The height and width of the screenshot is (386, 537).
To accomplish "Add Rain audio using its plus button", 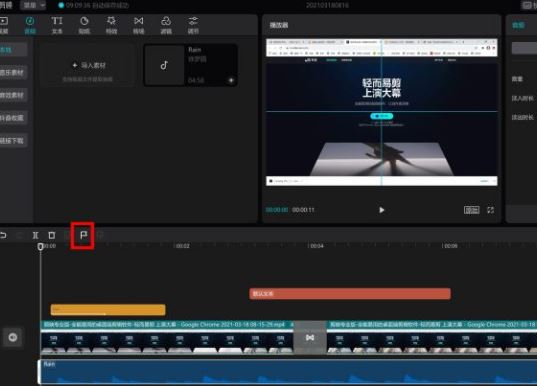I will tap(231, 80).
